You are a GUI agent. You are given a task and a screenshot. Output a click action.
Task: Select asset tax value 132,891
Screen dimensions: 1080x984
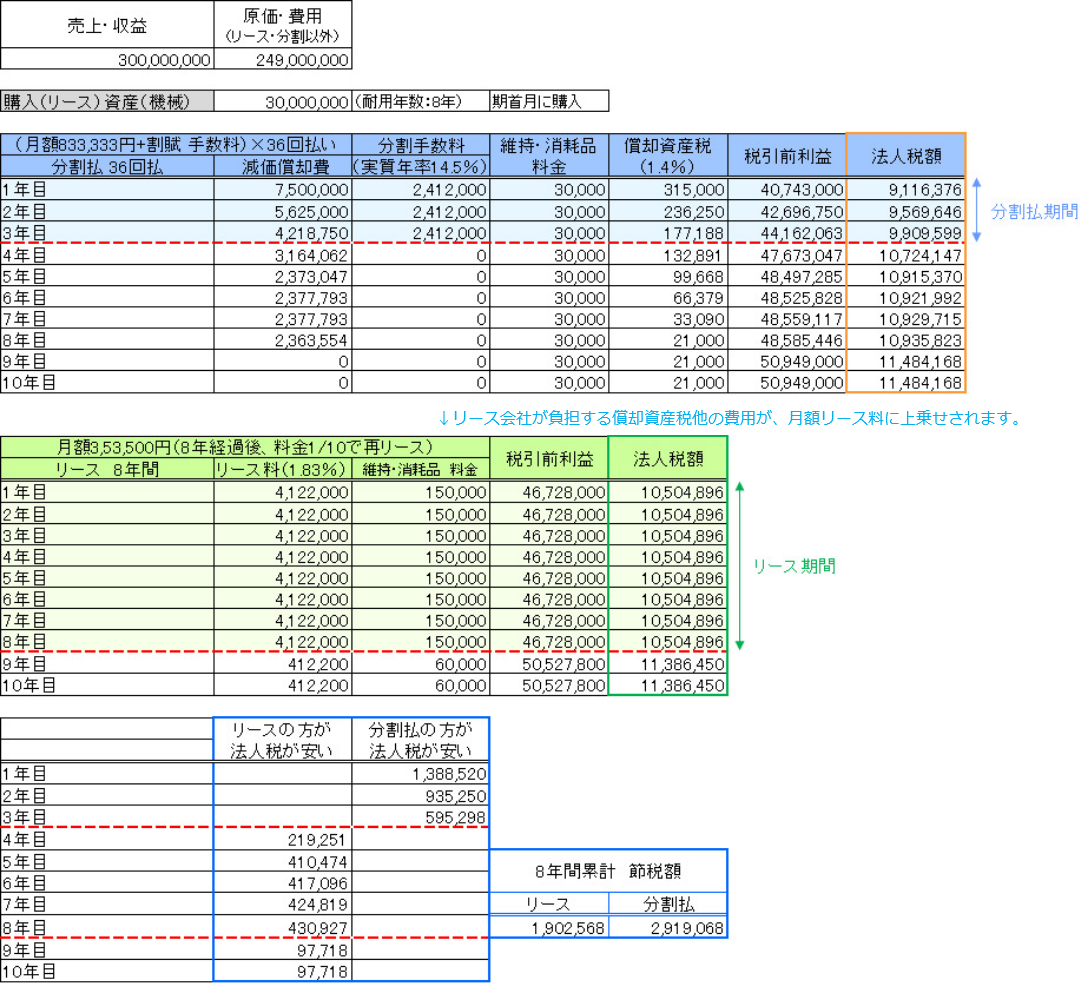tap(668, 255)
